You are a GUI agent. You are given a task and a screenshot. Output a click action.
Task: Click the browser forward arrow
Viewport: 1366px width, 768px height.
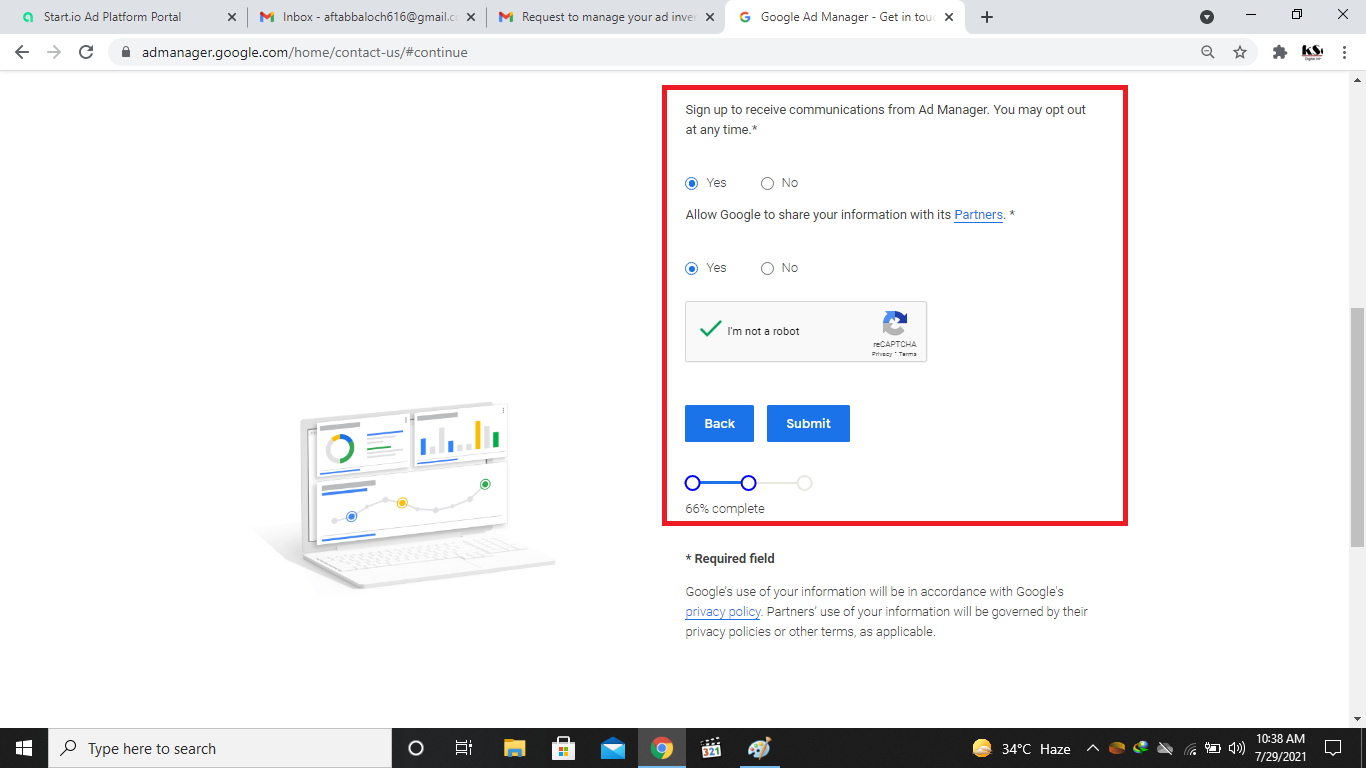tap(54, 52)
